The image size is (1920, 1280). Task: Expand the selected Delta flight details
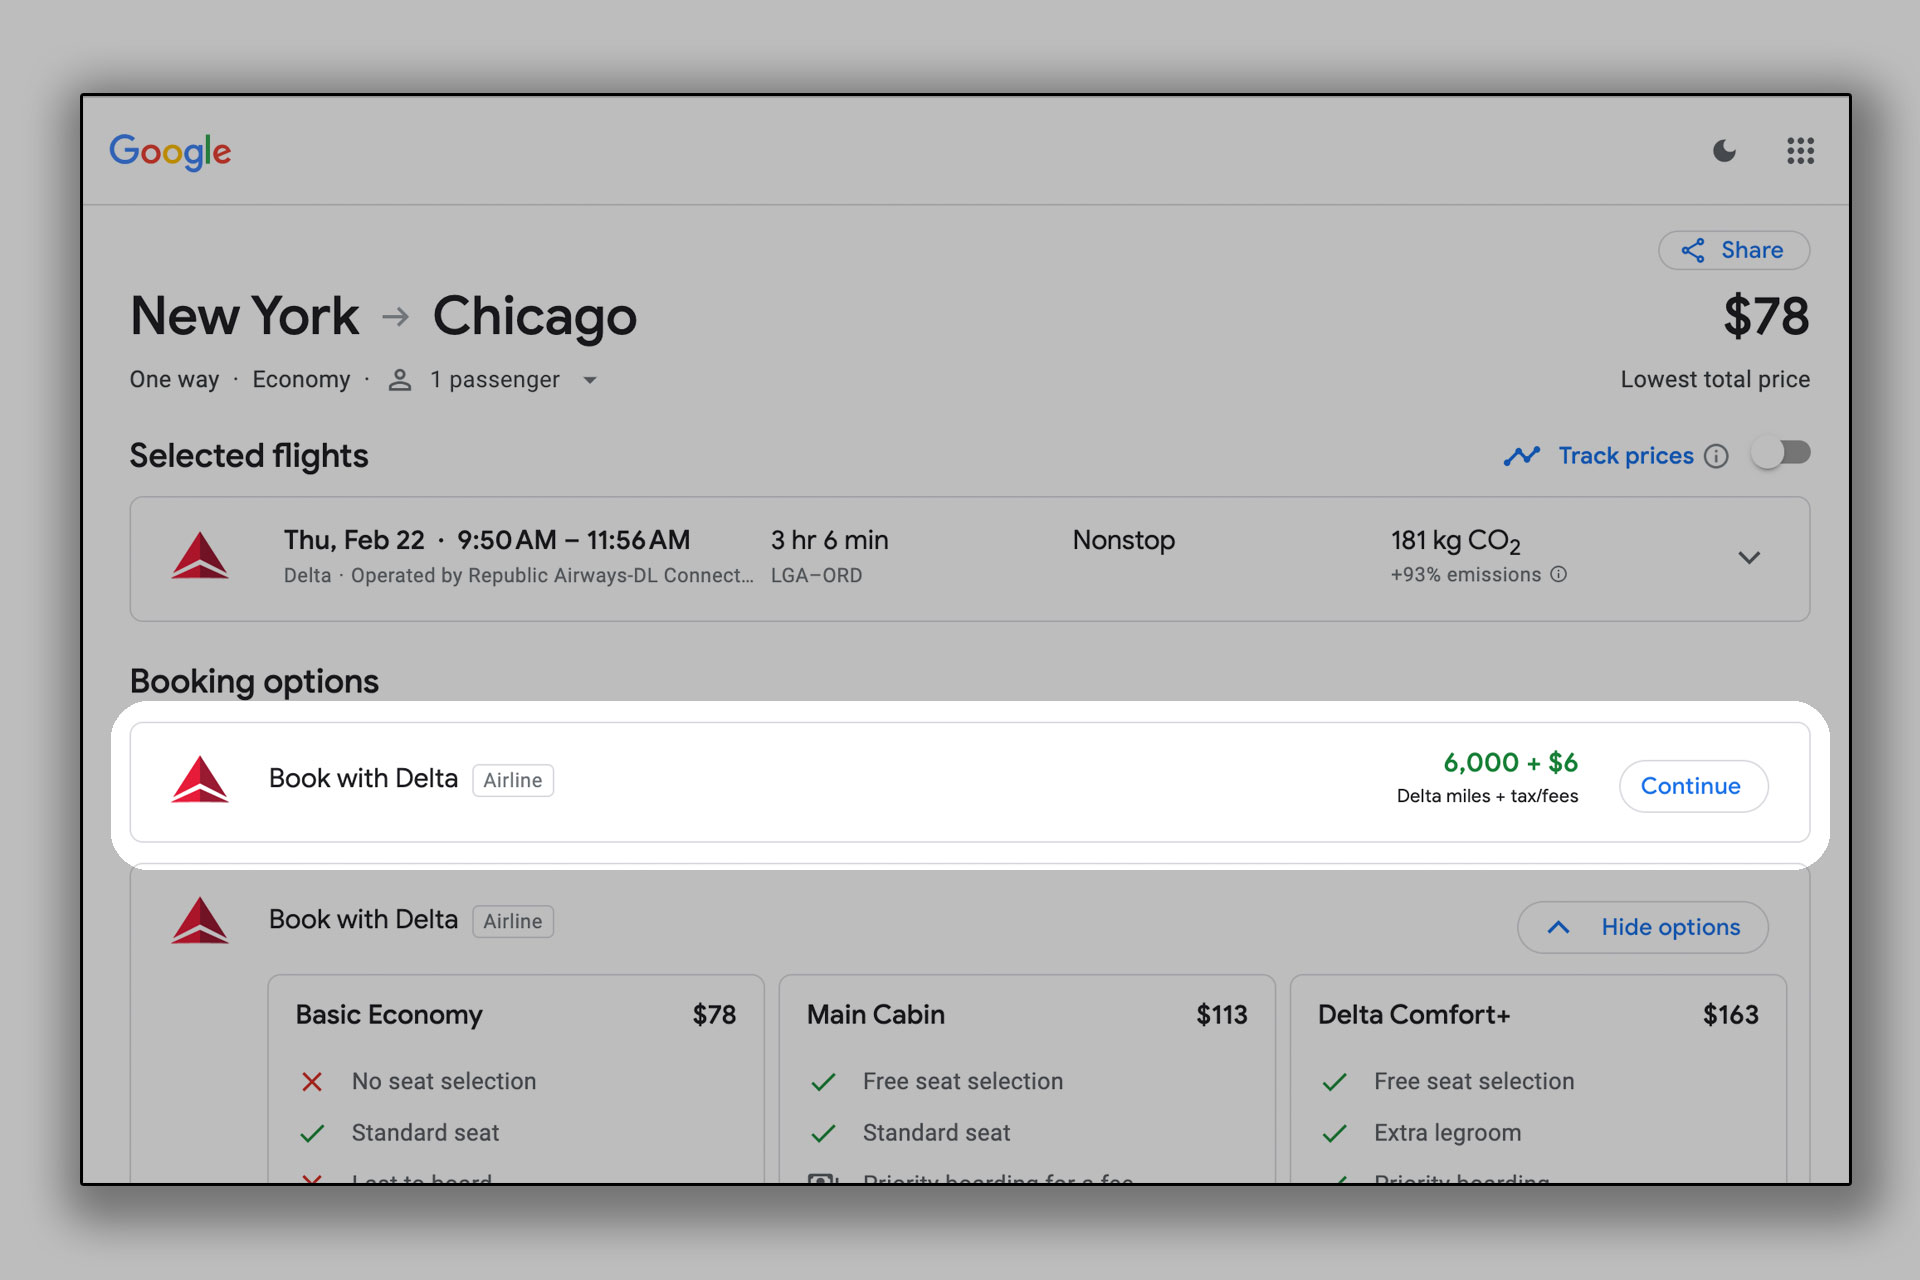(1748, 558)
